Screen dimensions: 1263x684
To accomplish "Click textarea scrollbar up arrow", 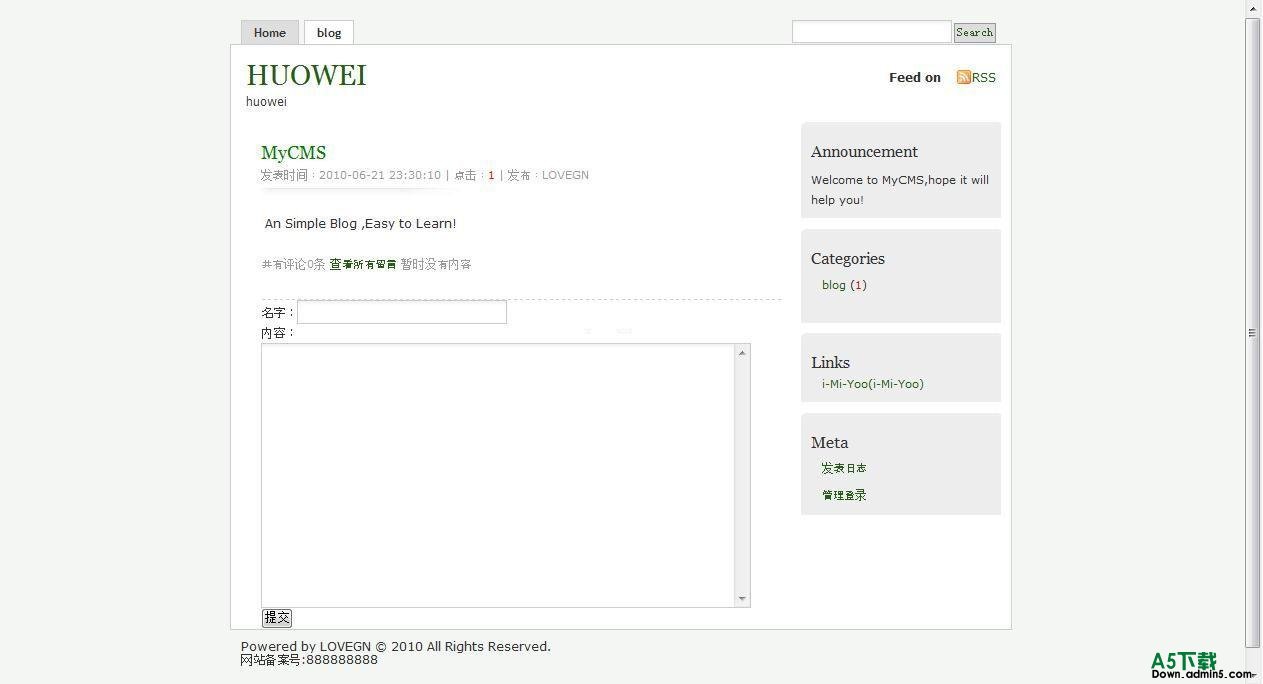I will [x=742, y=352].
